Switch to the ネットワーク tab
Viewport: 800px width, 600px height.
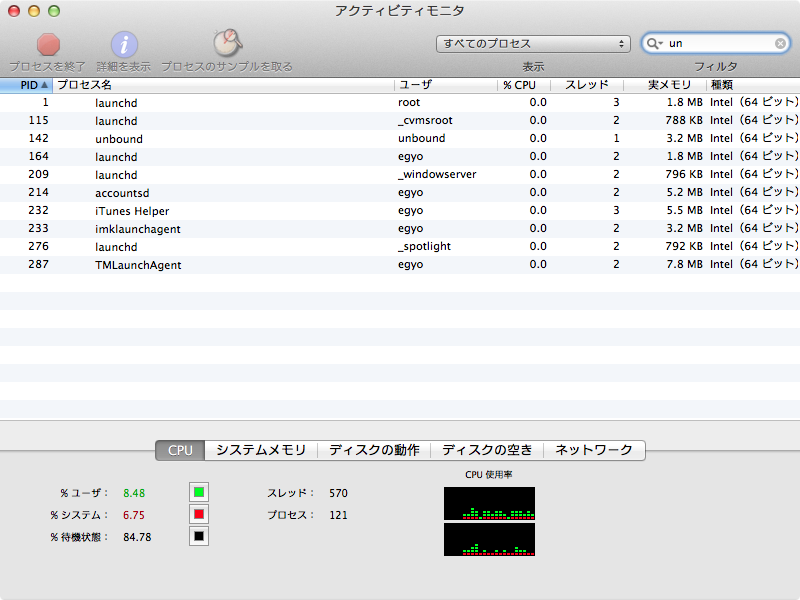594,451
